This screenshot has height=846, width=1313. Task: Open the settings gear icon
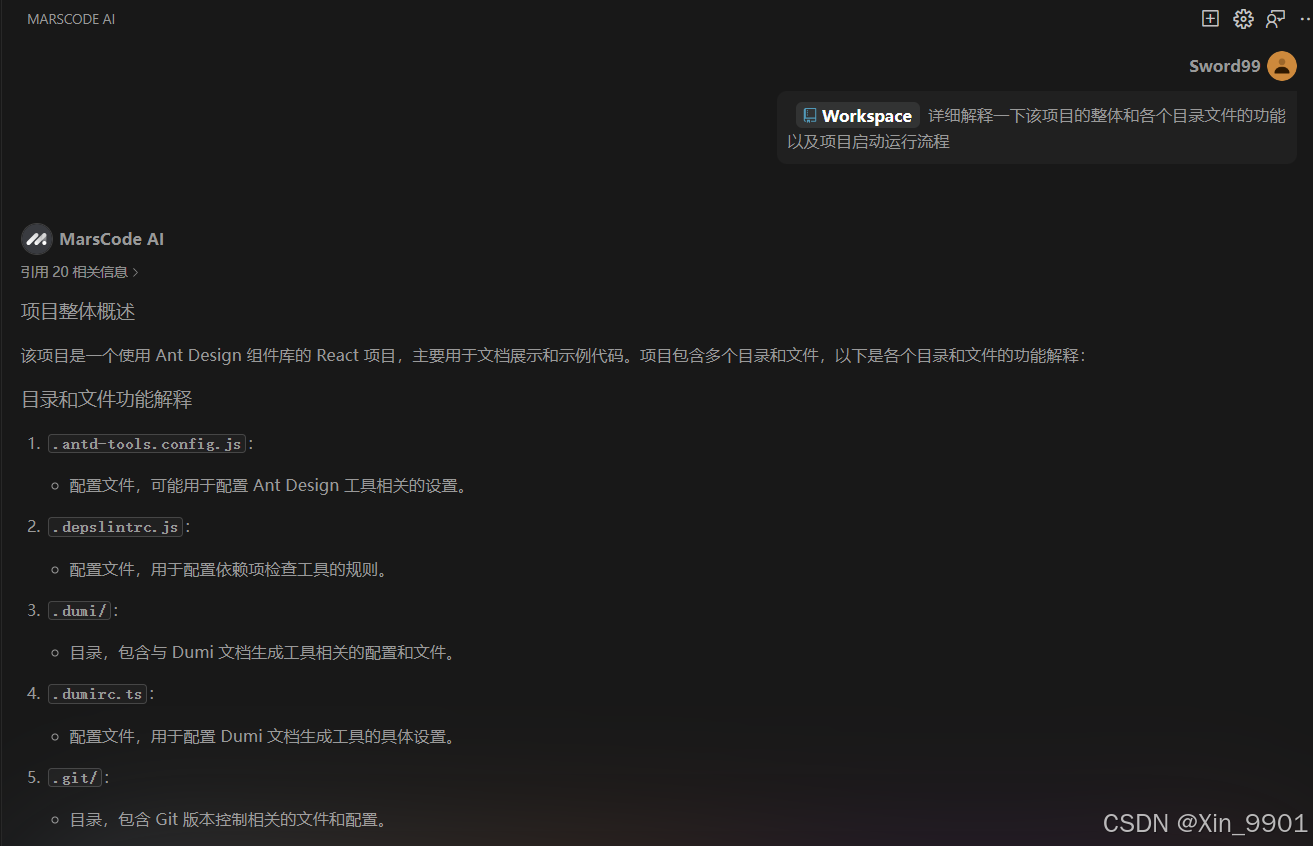coord(1243,18)
